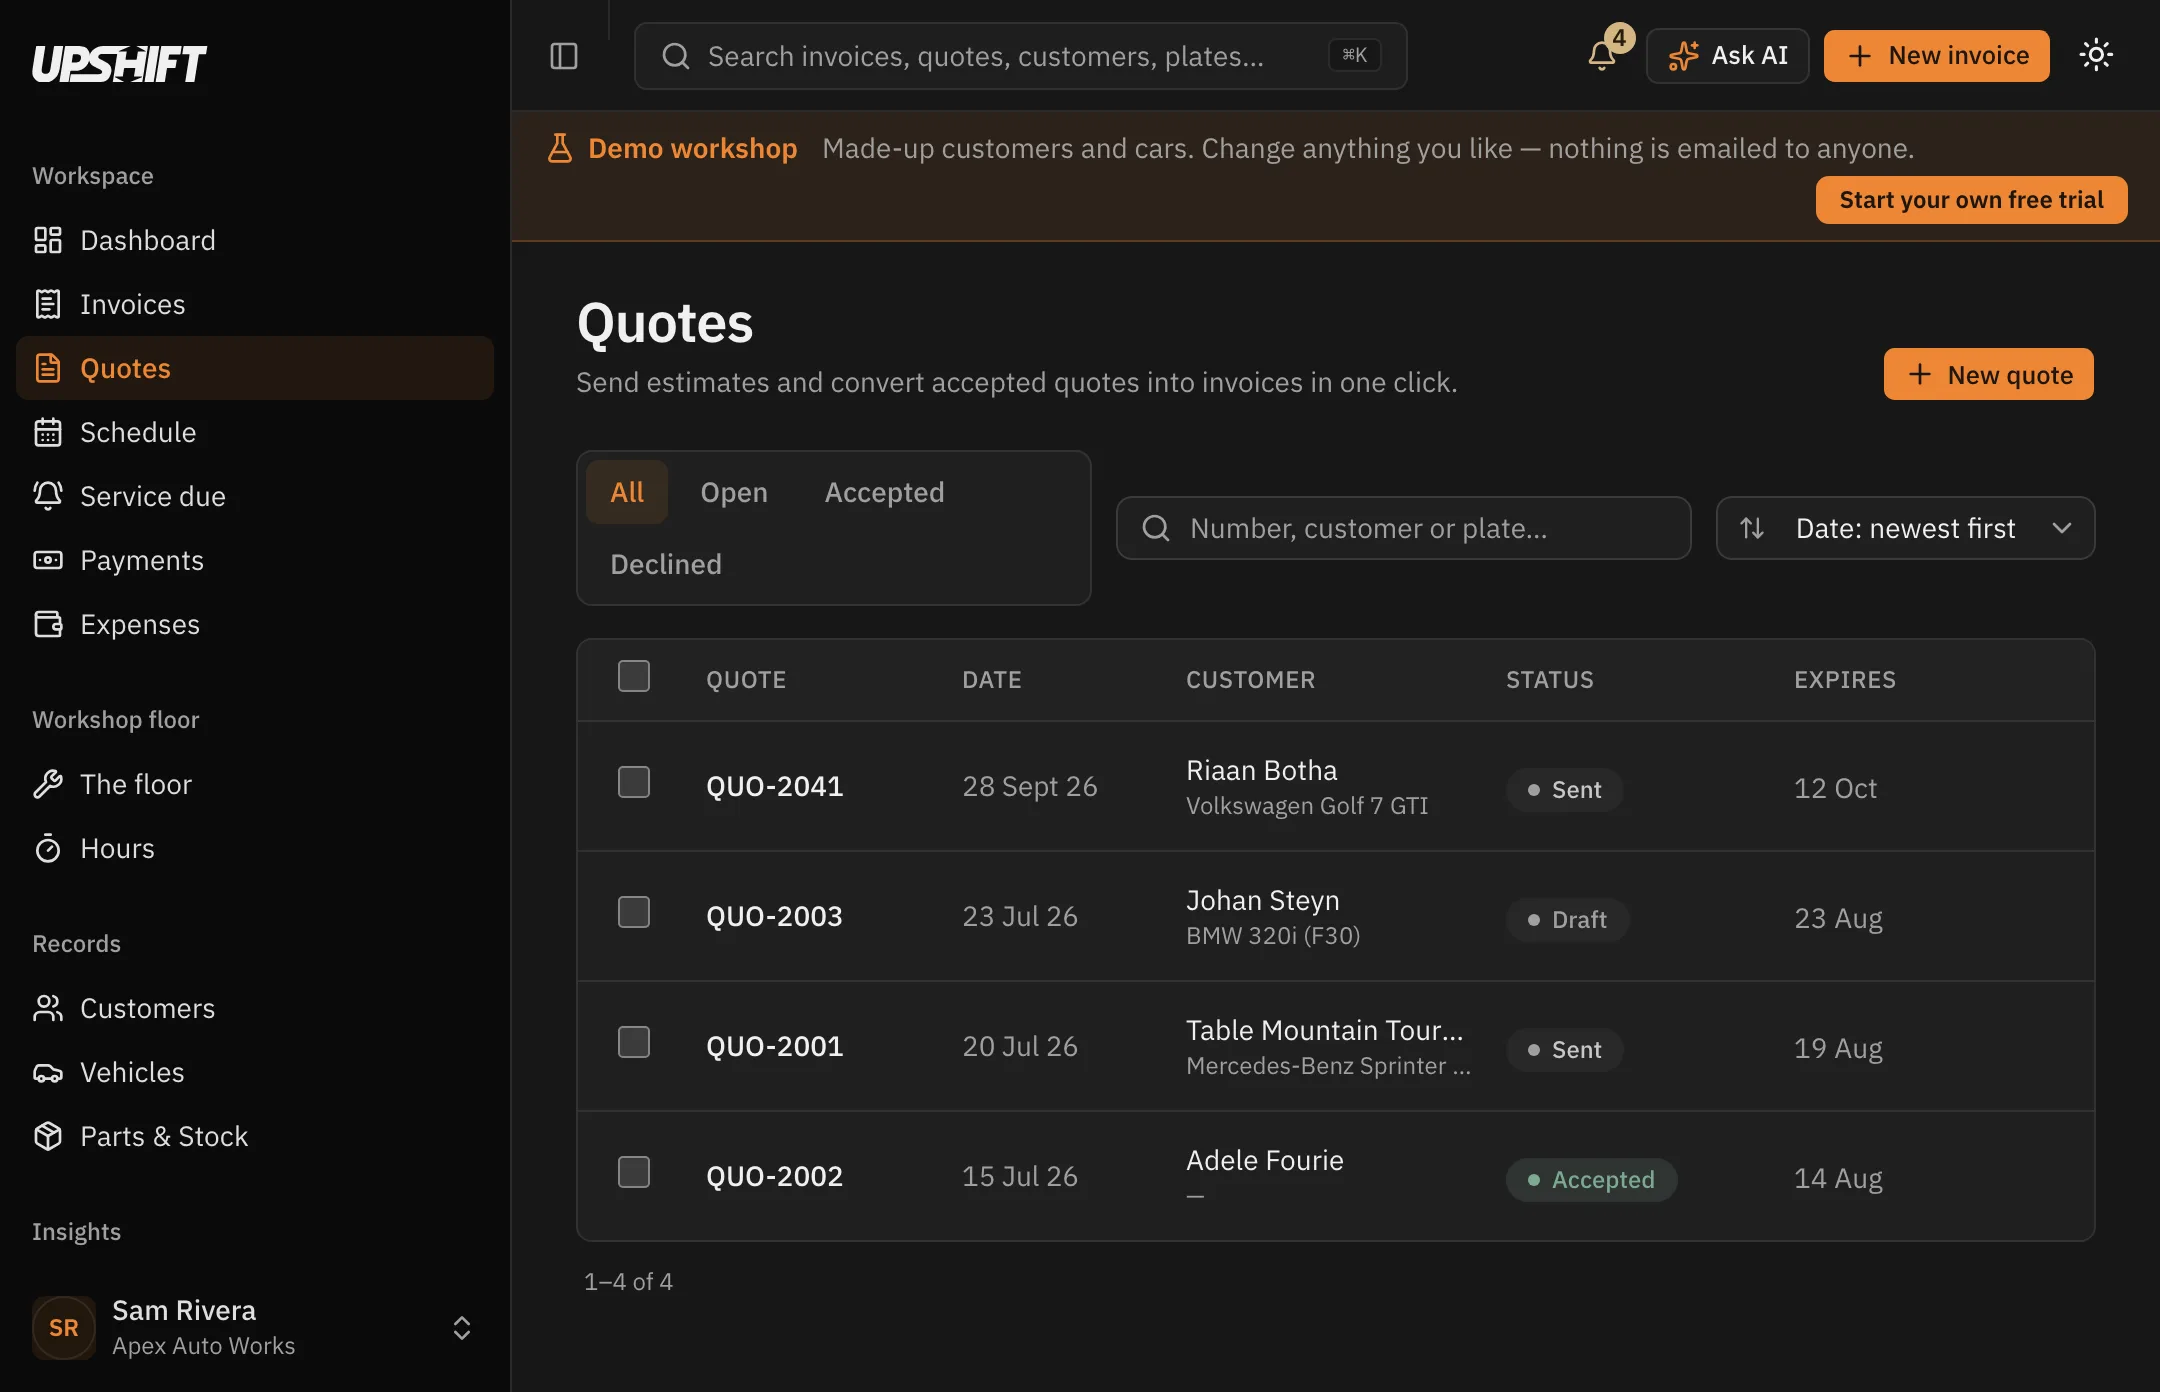Click the UPSHIFT logo

coord(119,64)
